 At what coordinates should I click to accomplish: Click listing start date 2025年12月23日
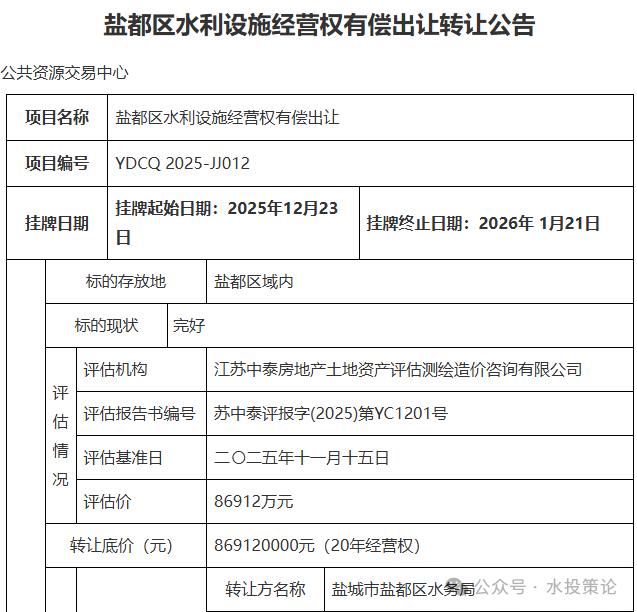[x=227, y=223]
